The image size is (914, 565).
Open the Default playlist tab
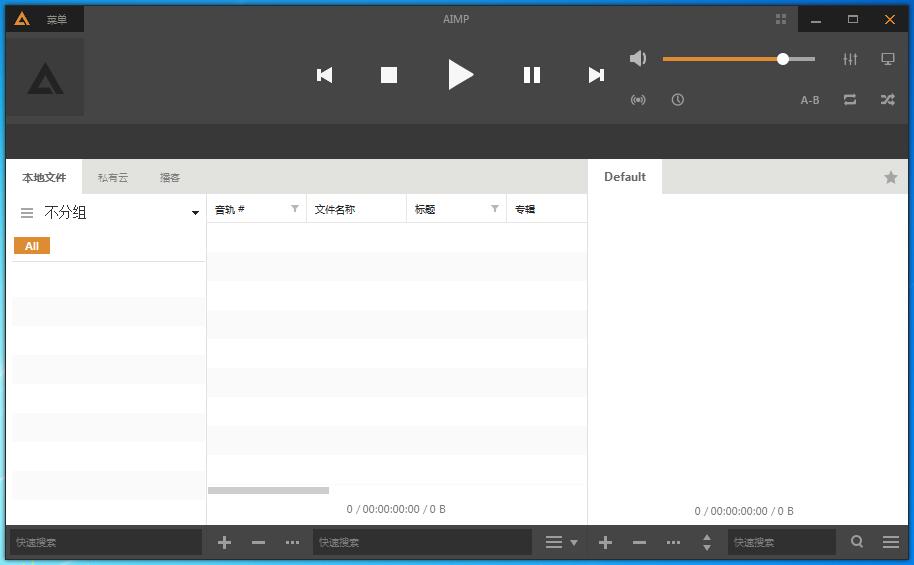(625, 177)
